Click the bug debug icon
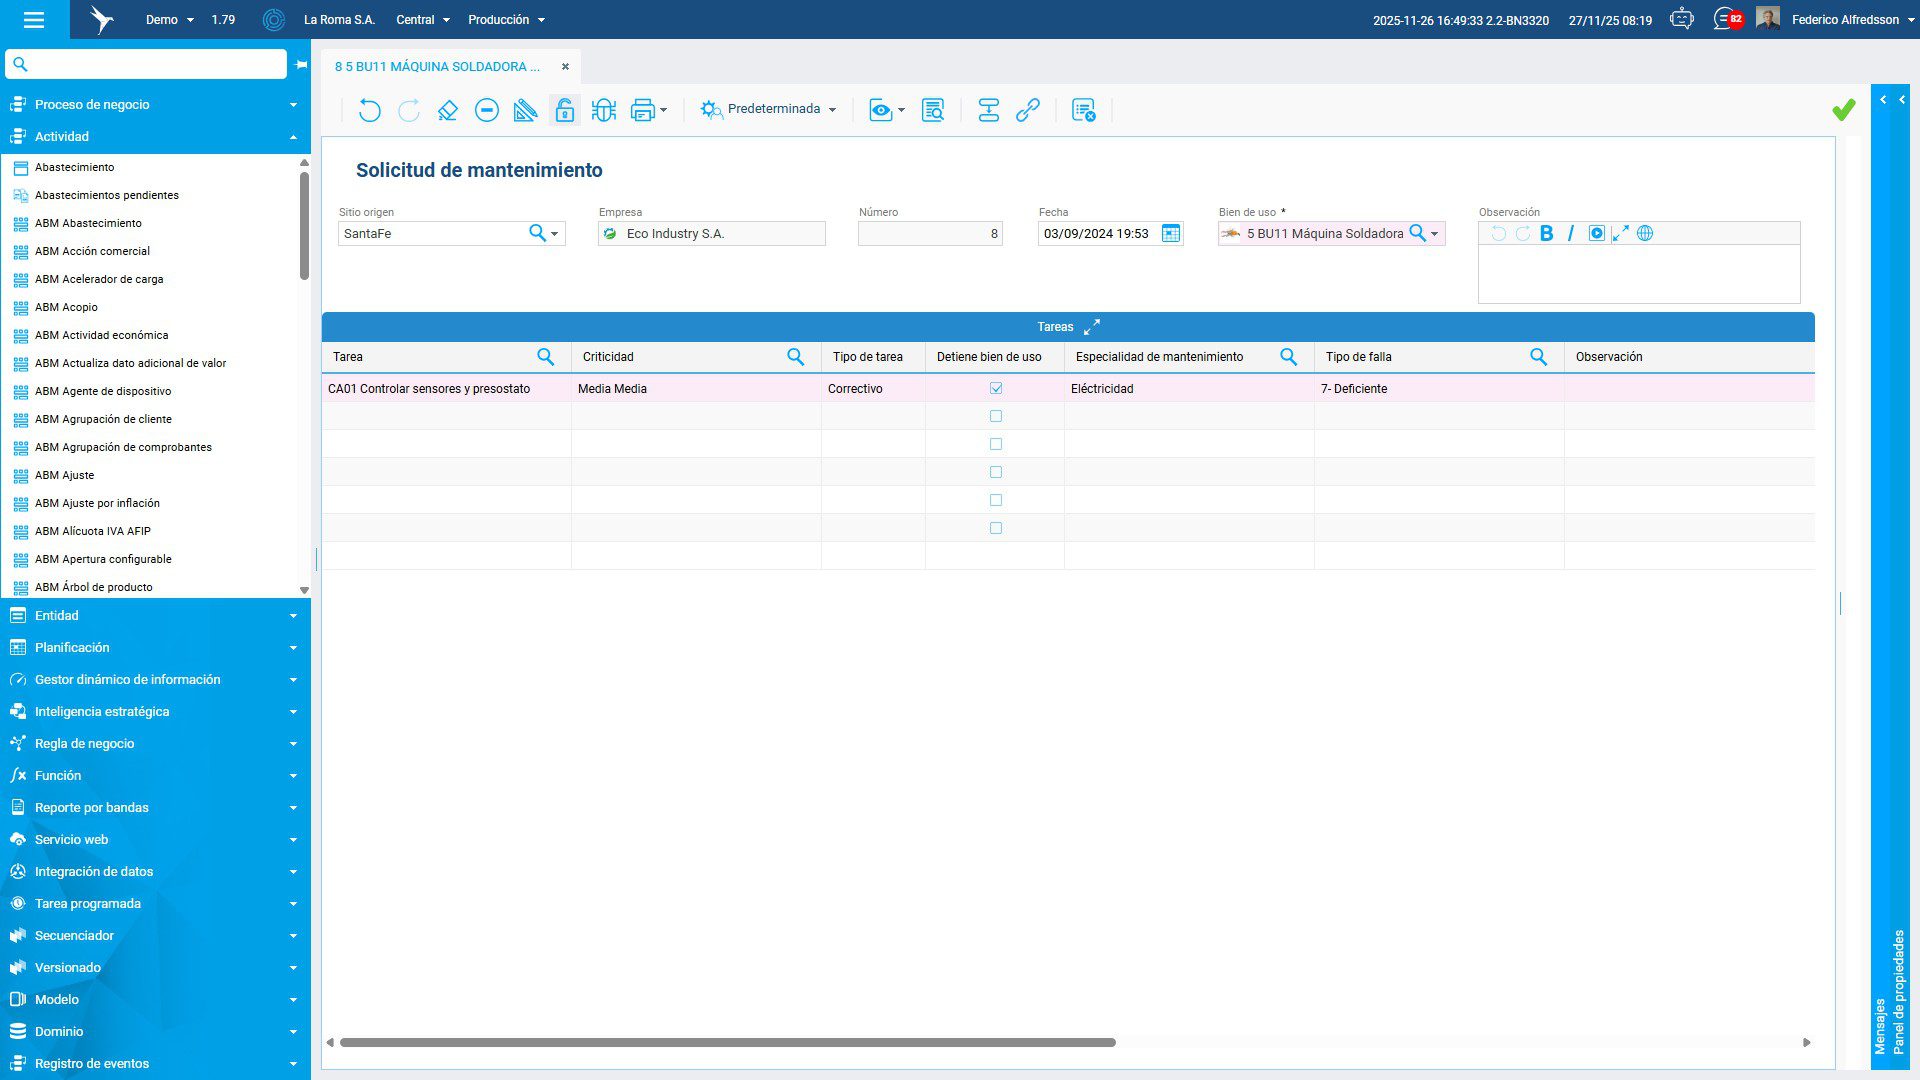This screenshot has height=1080, width=1920. (x=604, y=110)
